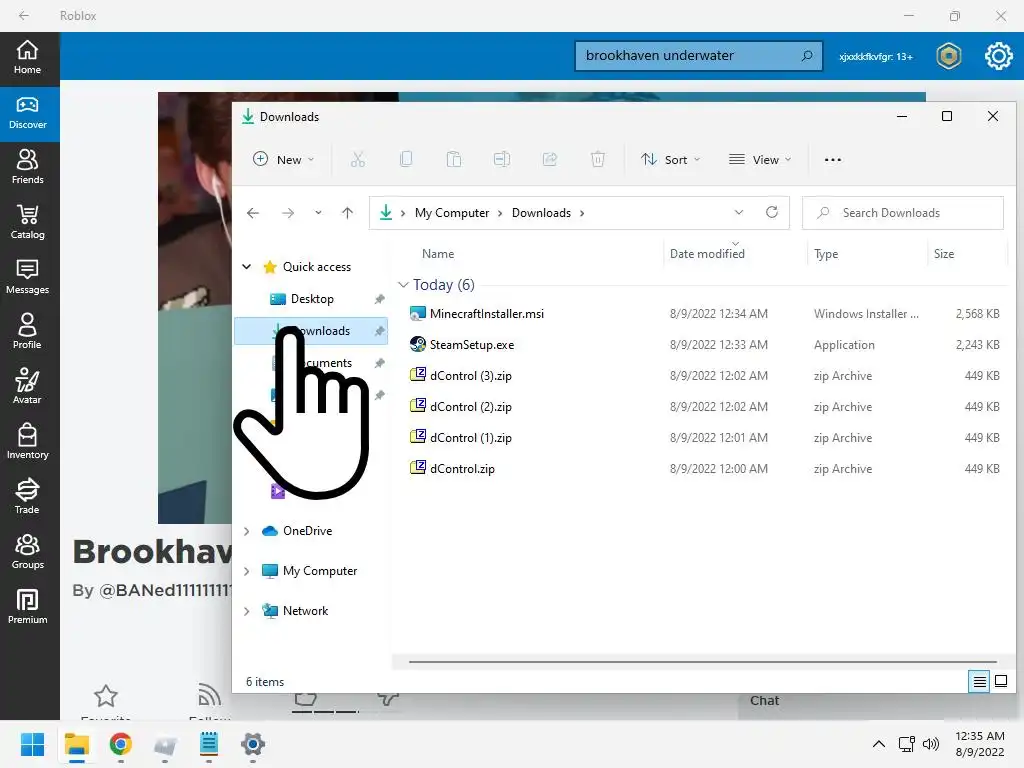Click the search magnifier in the Roblox search box
The image size is (1024, 768).
(x=807, y=56)
